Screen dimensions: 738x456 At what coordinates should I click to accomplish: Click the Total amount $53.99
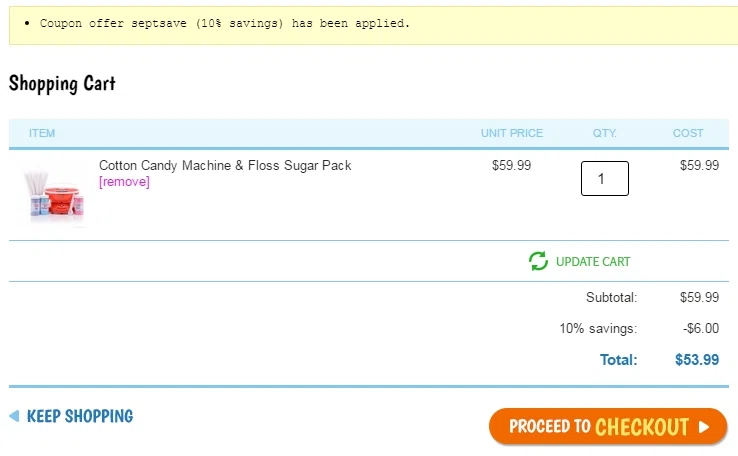[x=697, y=360]
